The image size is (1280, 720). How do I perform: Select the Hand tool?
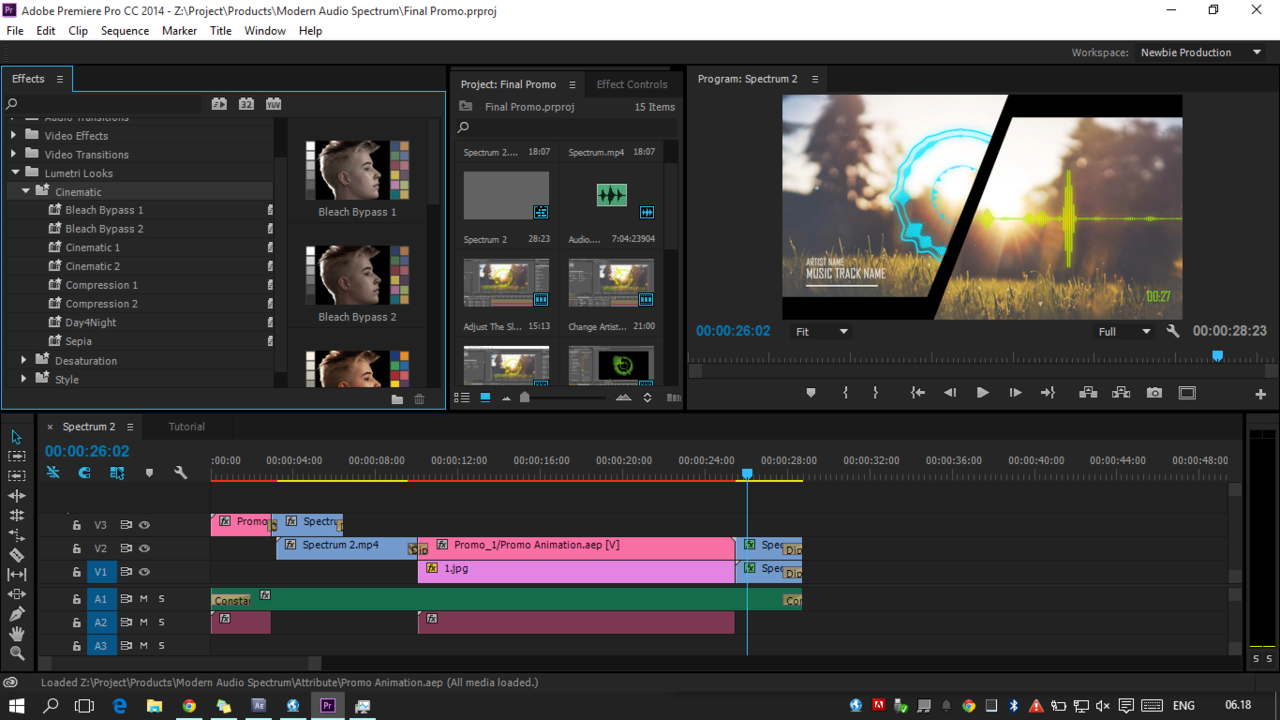point(17,633)
